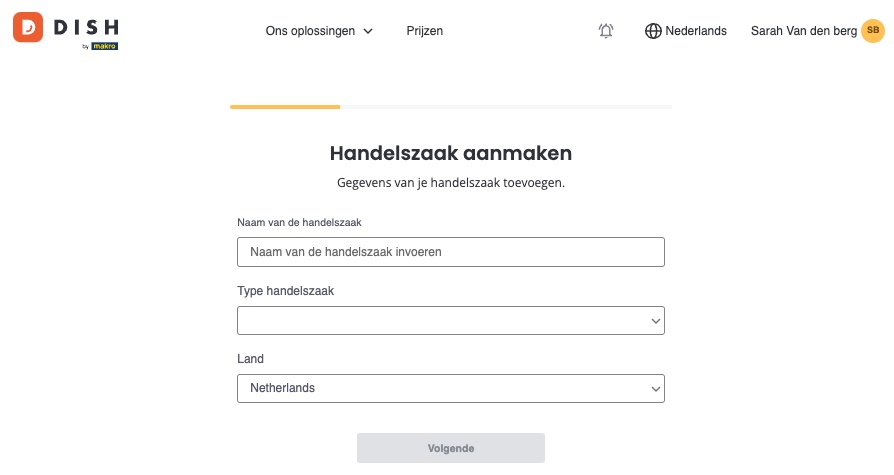Open the SB user avatar

873,31
